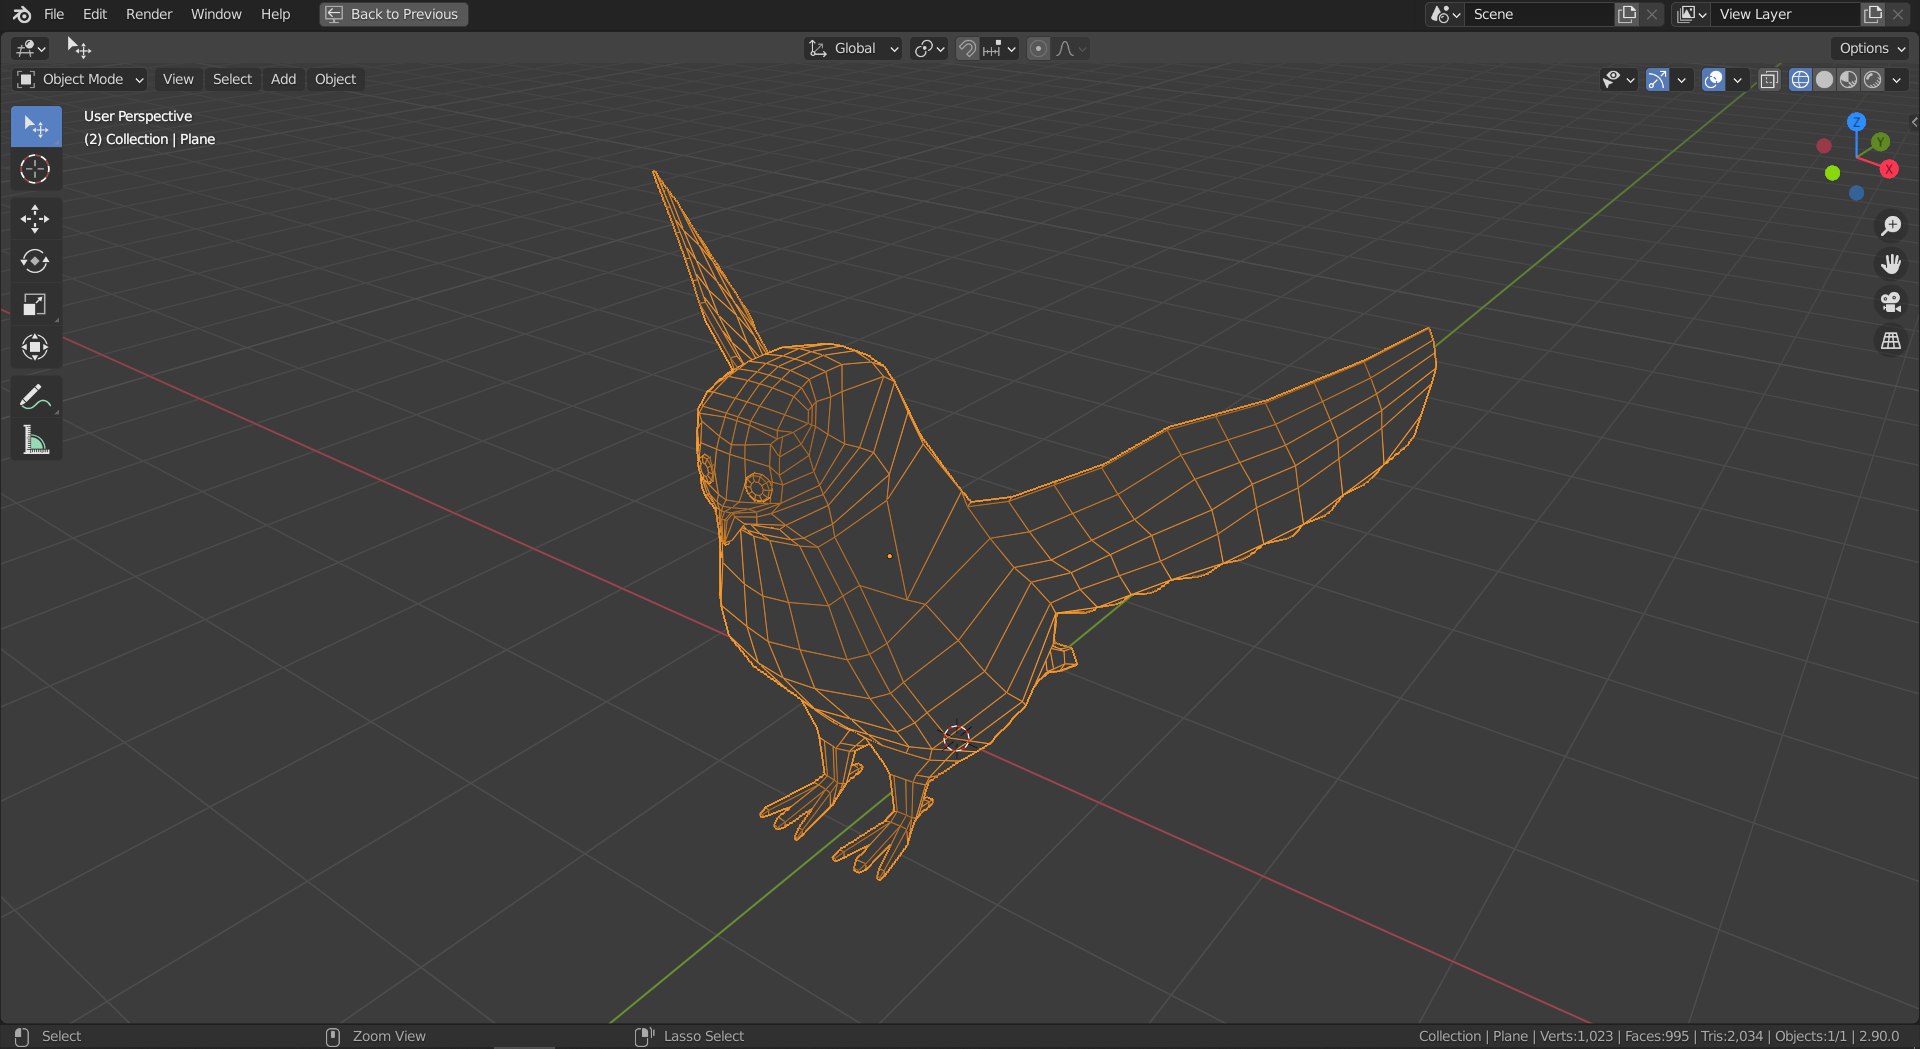
Task: Click the View Layer name field
Action: (1785, 14)
